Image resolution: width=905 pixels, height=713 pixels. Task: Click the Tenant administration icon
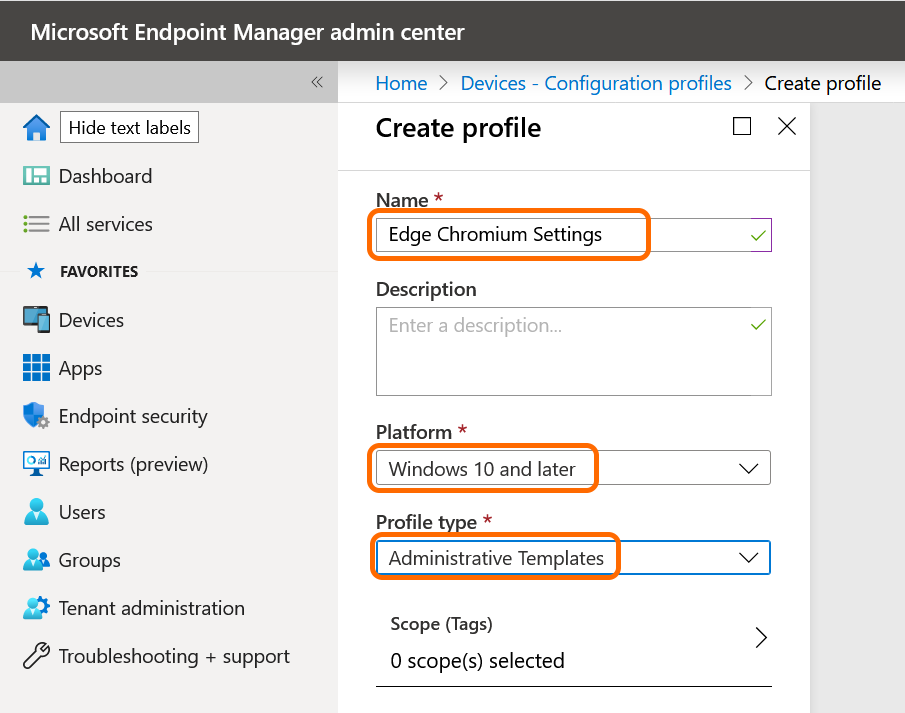click(36, 608)
